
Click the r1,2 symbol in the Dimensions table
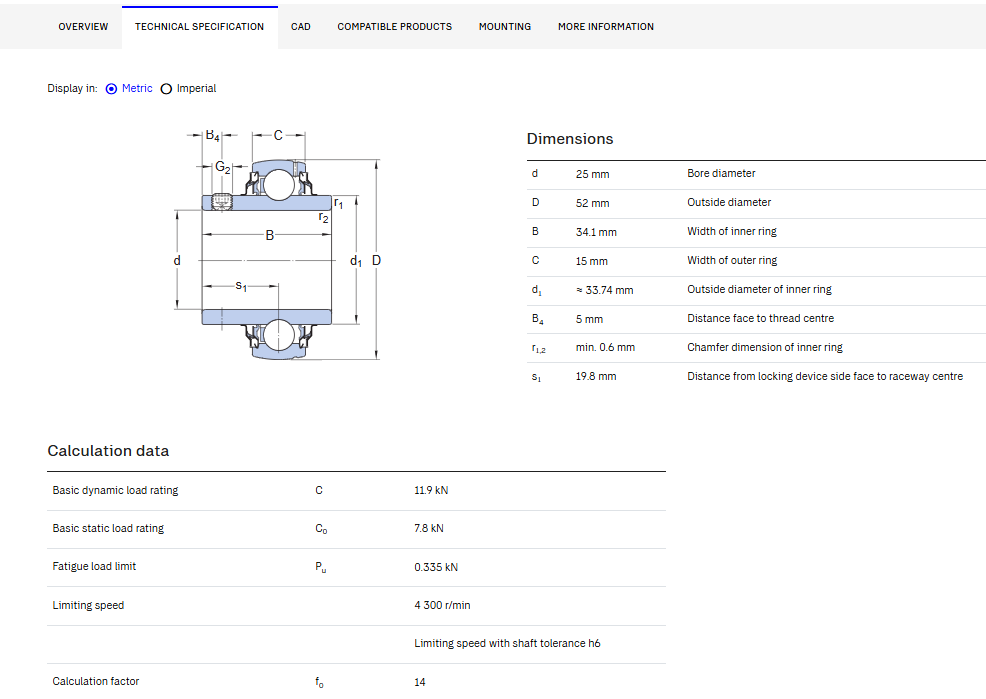(538, 348)
